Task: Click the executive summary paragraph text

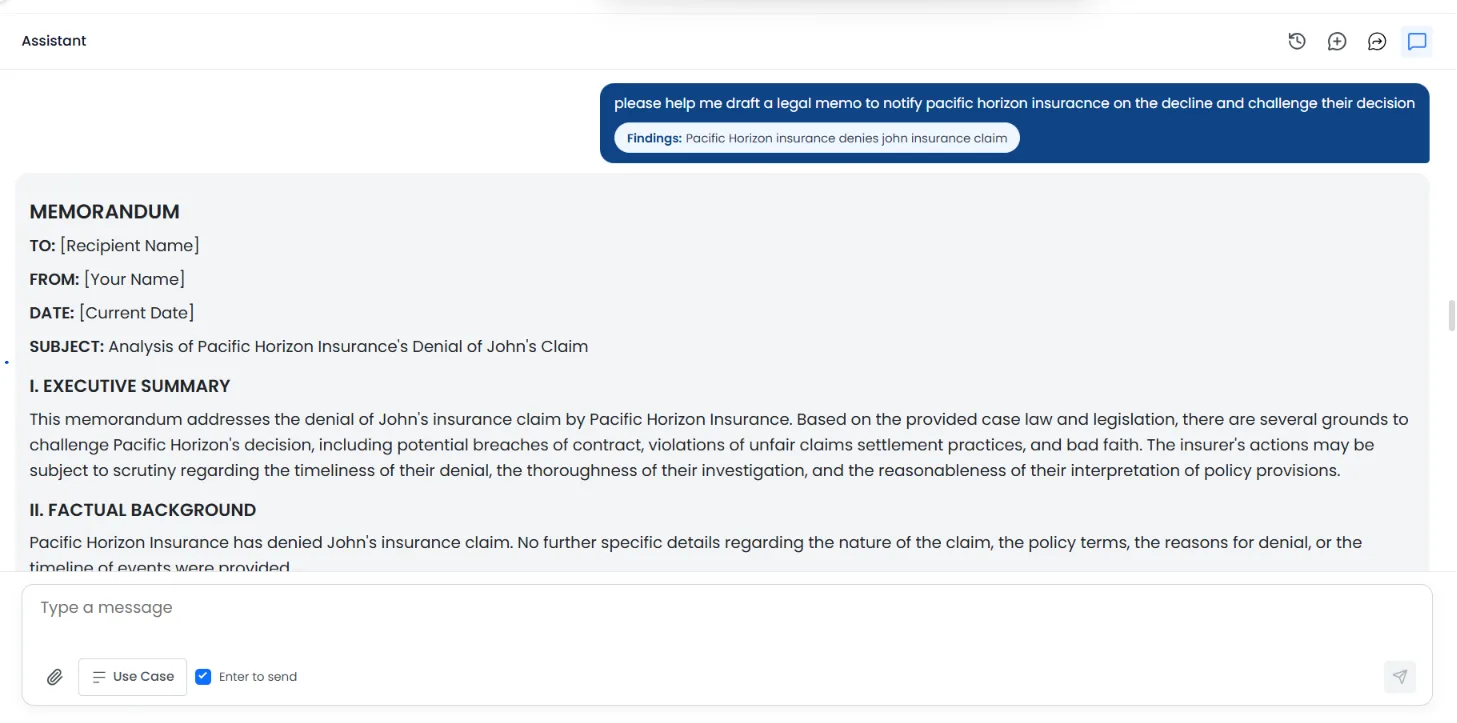Action: pyautogui.click(x=718, y=445)
